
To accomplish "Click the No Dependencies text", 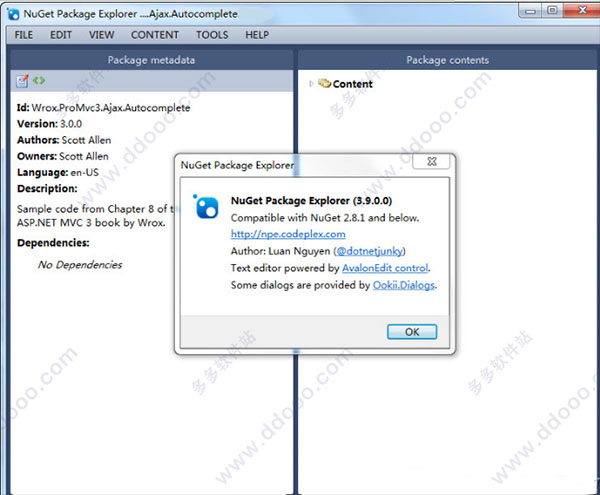I will tap(80, 265).
